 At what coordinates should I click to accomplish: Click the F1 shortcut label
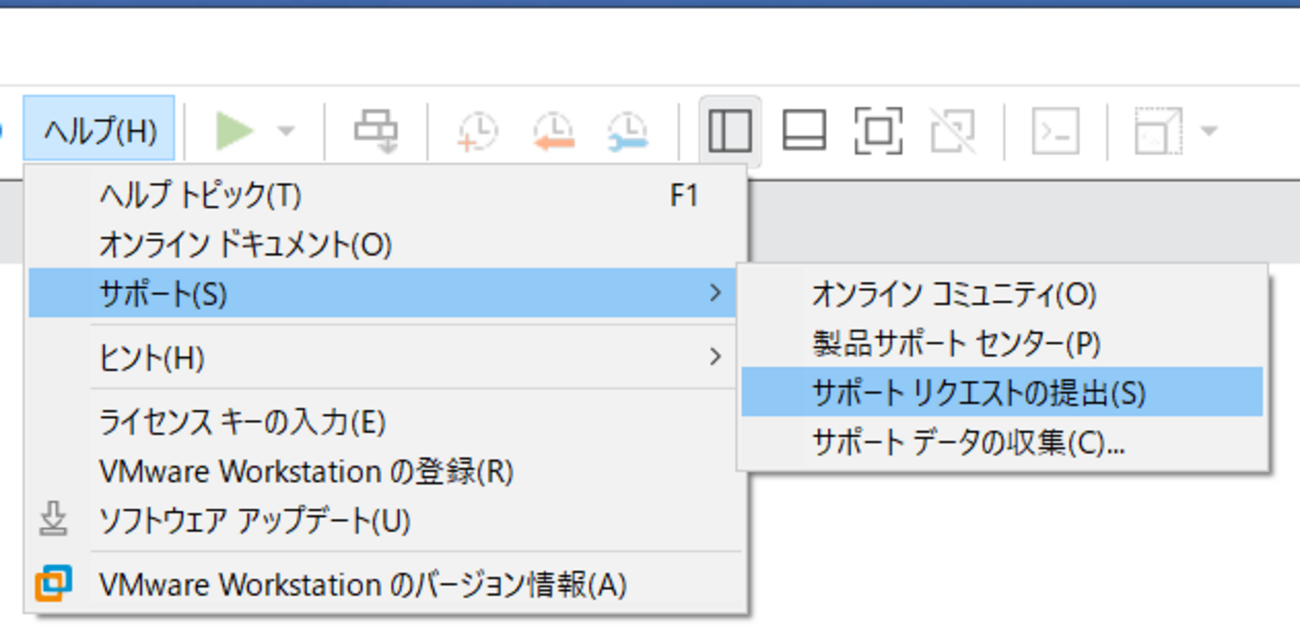pyautogui.click(x=684, y=196)
